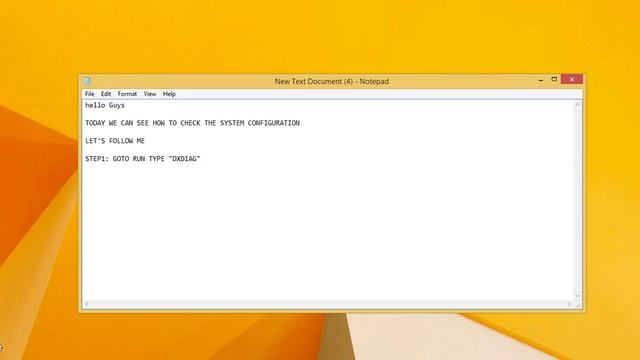Click the vertical scrollbar up arrow
640x360 pixels.
(577, 105)
